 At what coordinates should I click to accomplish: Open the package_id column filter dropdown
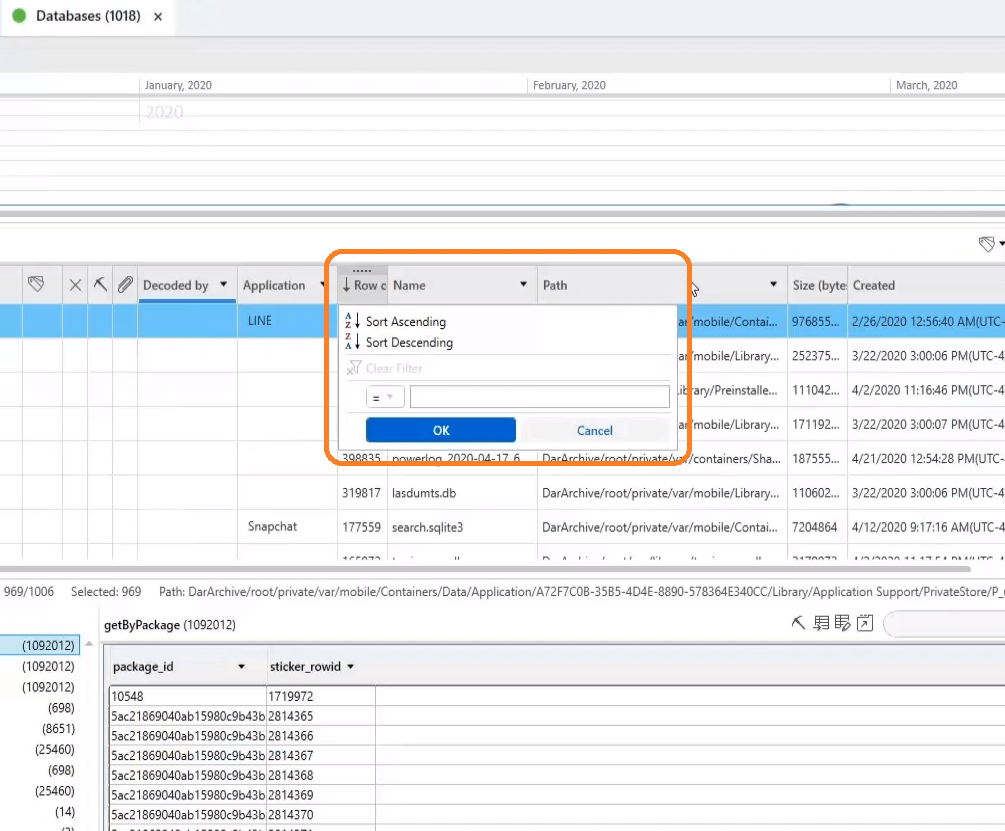click(242, 667)
